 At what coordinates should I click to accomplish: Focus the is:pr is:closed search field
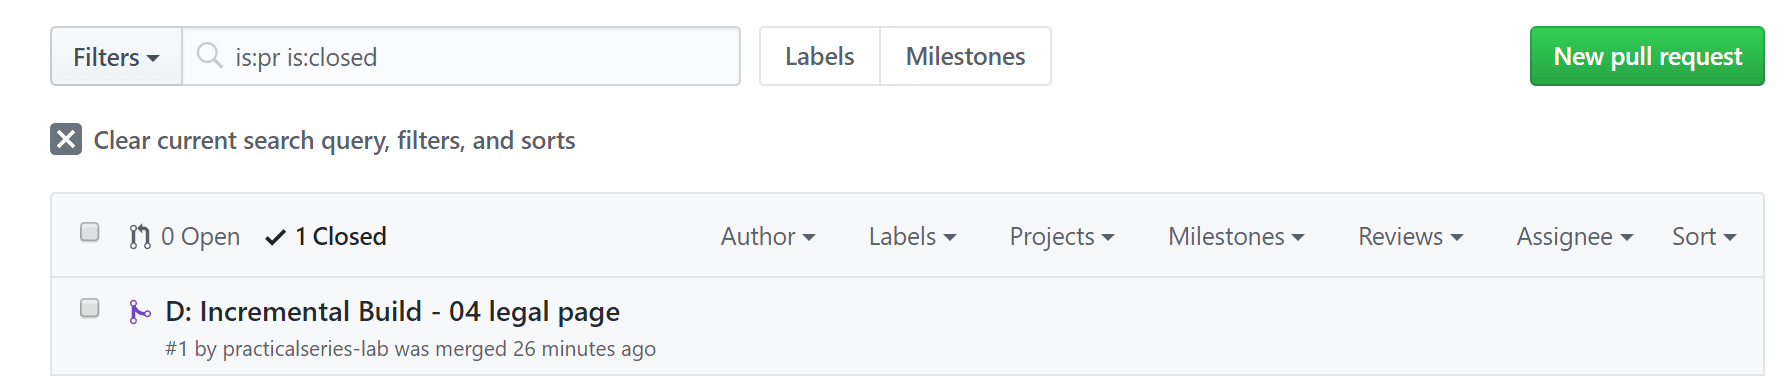(461, 57)
